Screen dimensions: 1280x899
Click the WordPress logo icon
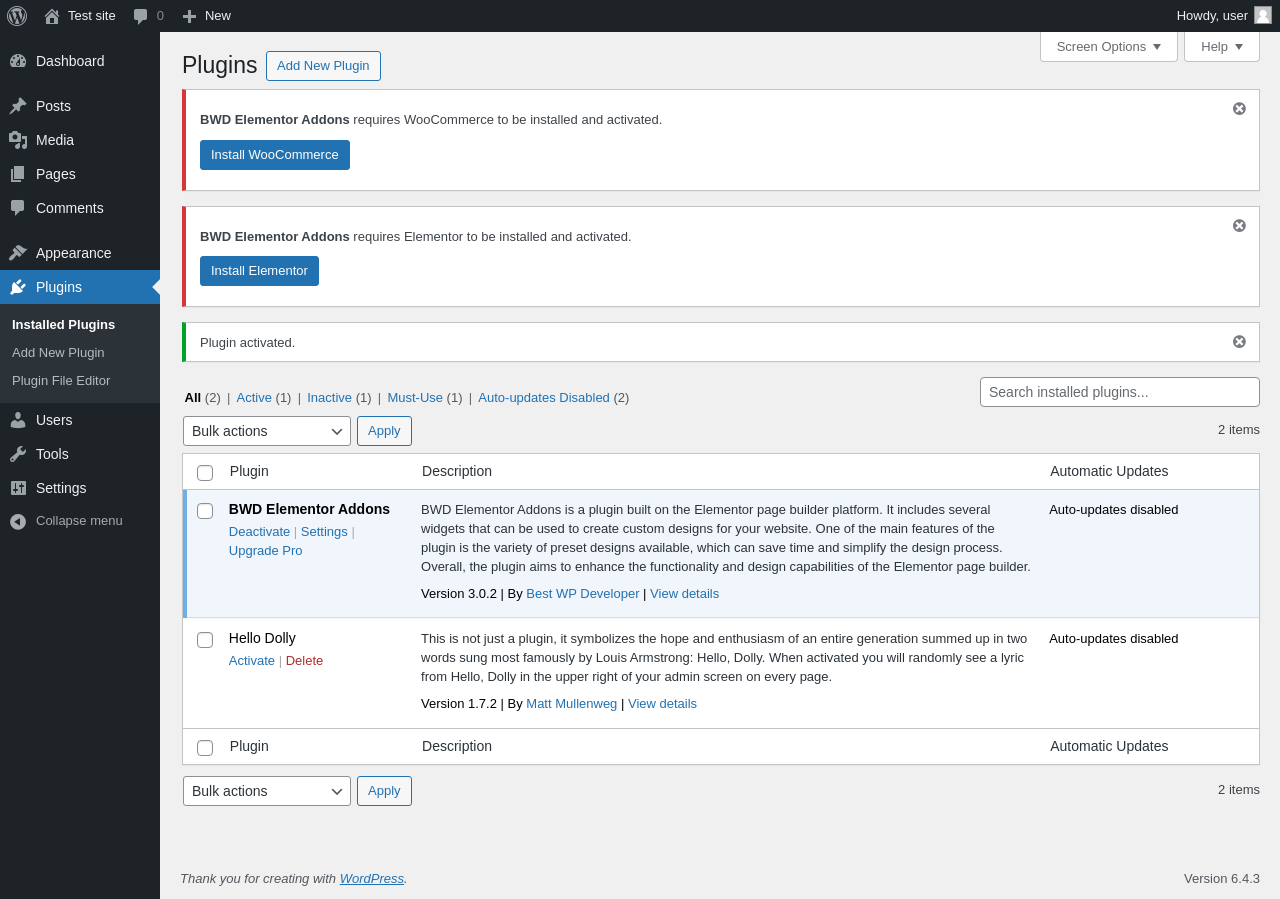pyautogui.click(x=17, y=16)
